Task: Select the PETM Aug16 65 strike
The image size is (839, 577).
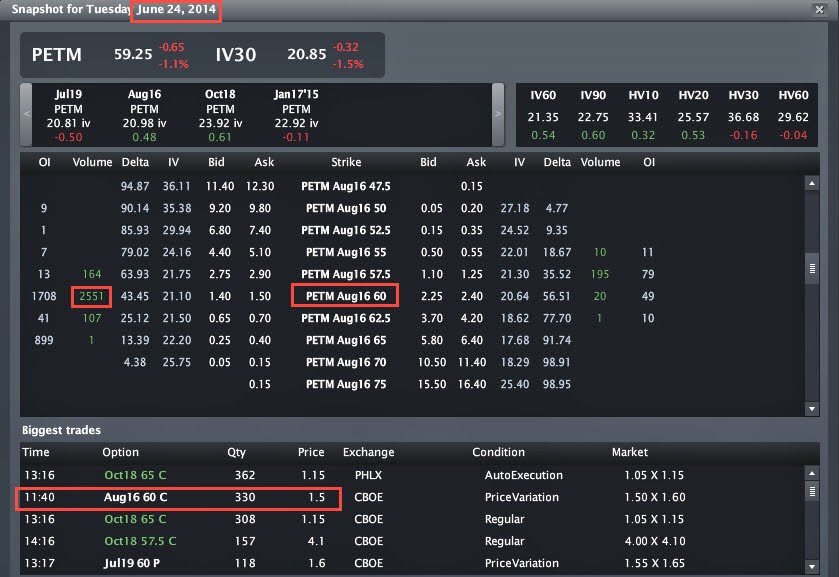Action: [x=346, y=340]
